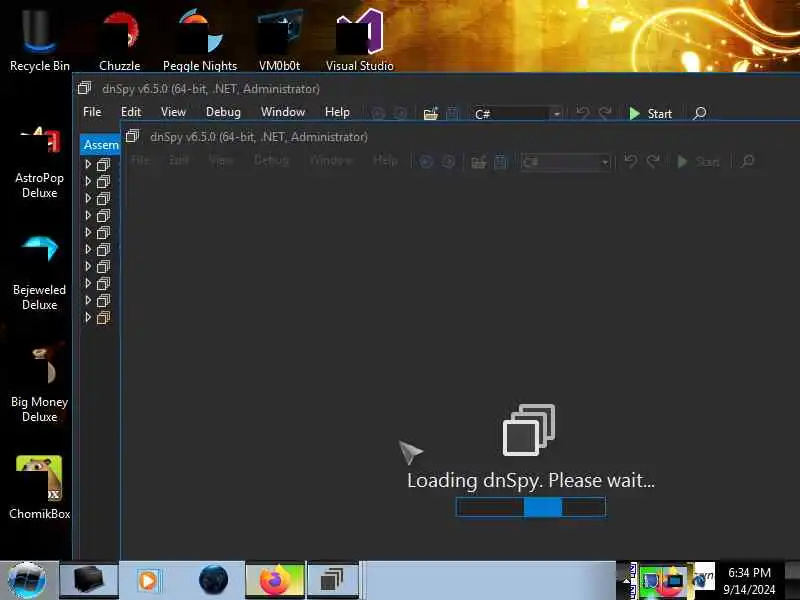Click the dimmed search icon in loading window
This screenshot has width=800, height=600.
pyautogui.click(x=747, y=162)
